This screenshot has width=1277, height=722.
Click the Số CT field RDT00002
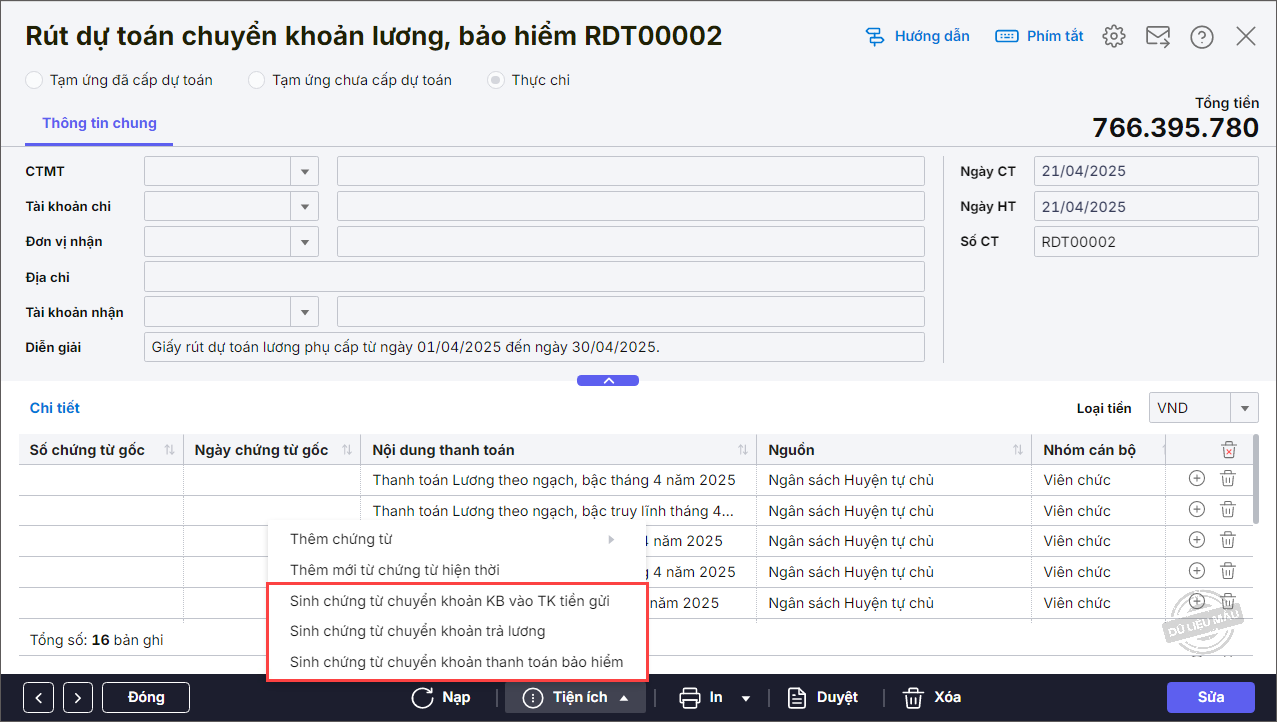point(1146,241)
